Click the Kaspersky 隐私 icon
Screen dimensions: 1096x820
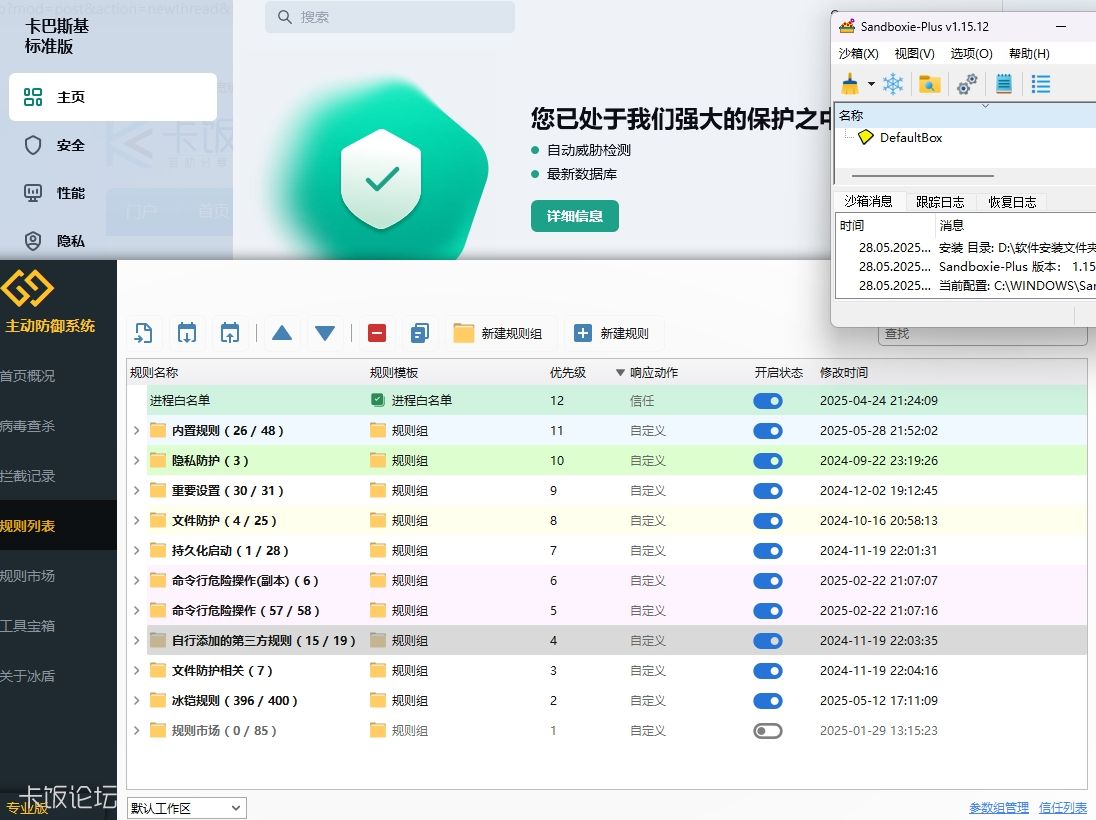(33, 241)
